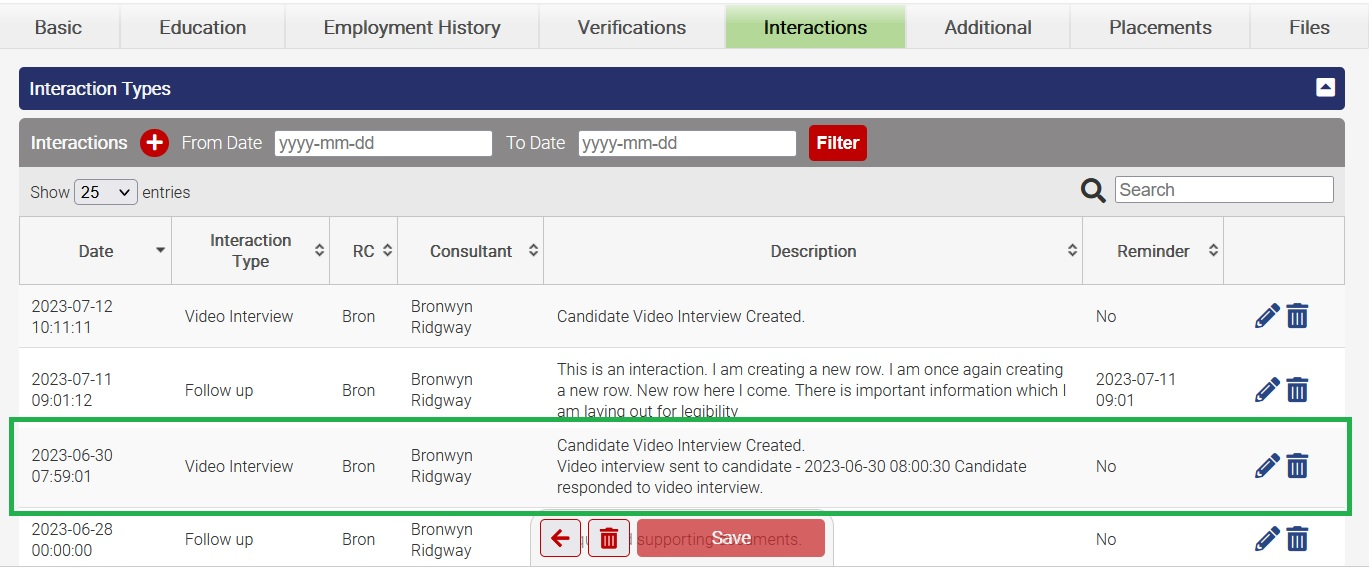Open the Placements tab
1369x571 pixels.
tap(1160, 27)
